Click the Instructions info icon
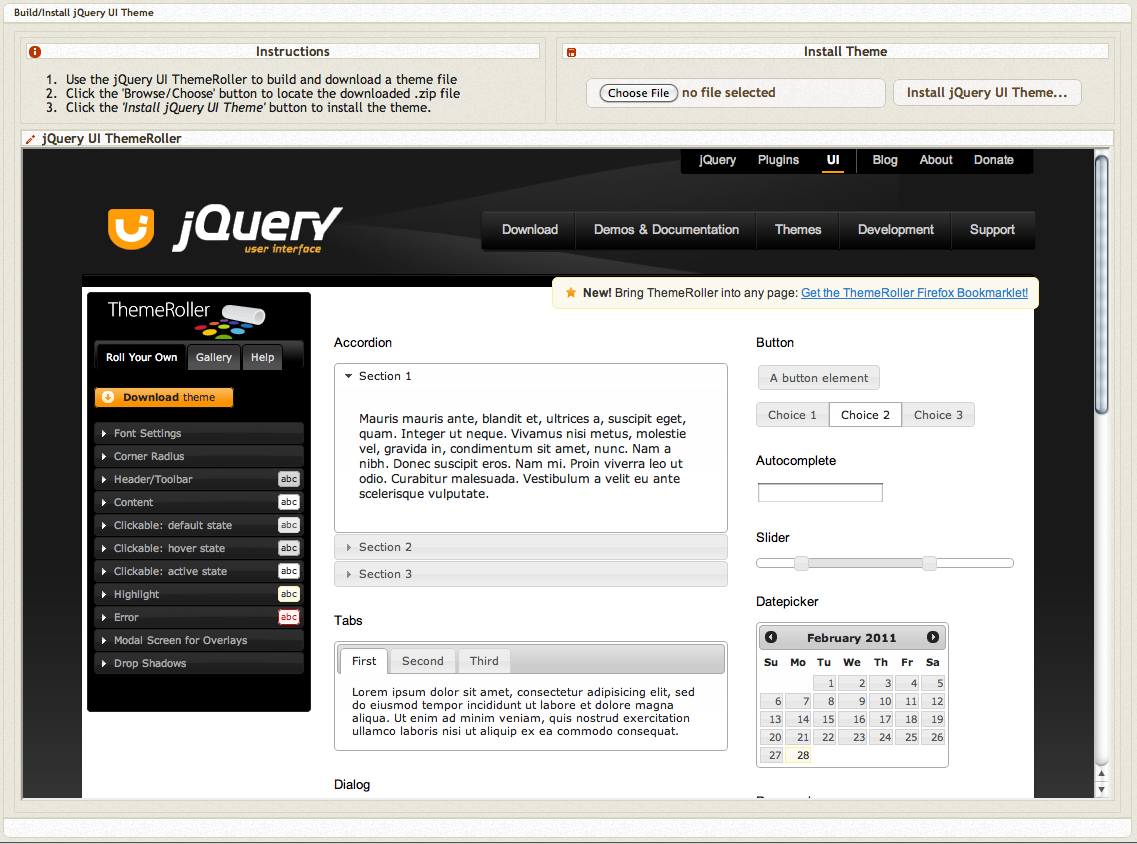This screenshot has height=844, width=1137. (x=35, y=51)
